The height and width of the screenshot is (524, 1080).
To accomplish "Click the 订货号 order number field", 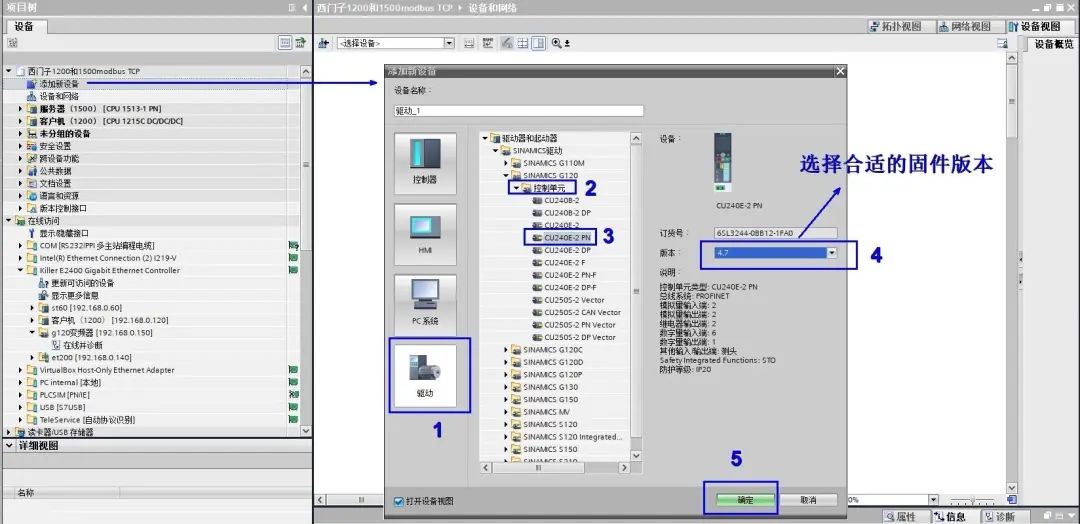I will (x=776, y=233).
